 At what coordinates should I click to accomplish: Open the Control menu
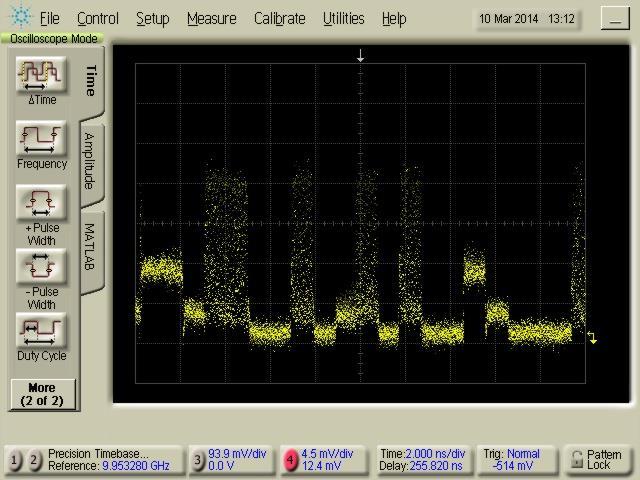[98, 18]
